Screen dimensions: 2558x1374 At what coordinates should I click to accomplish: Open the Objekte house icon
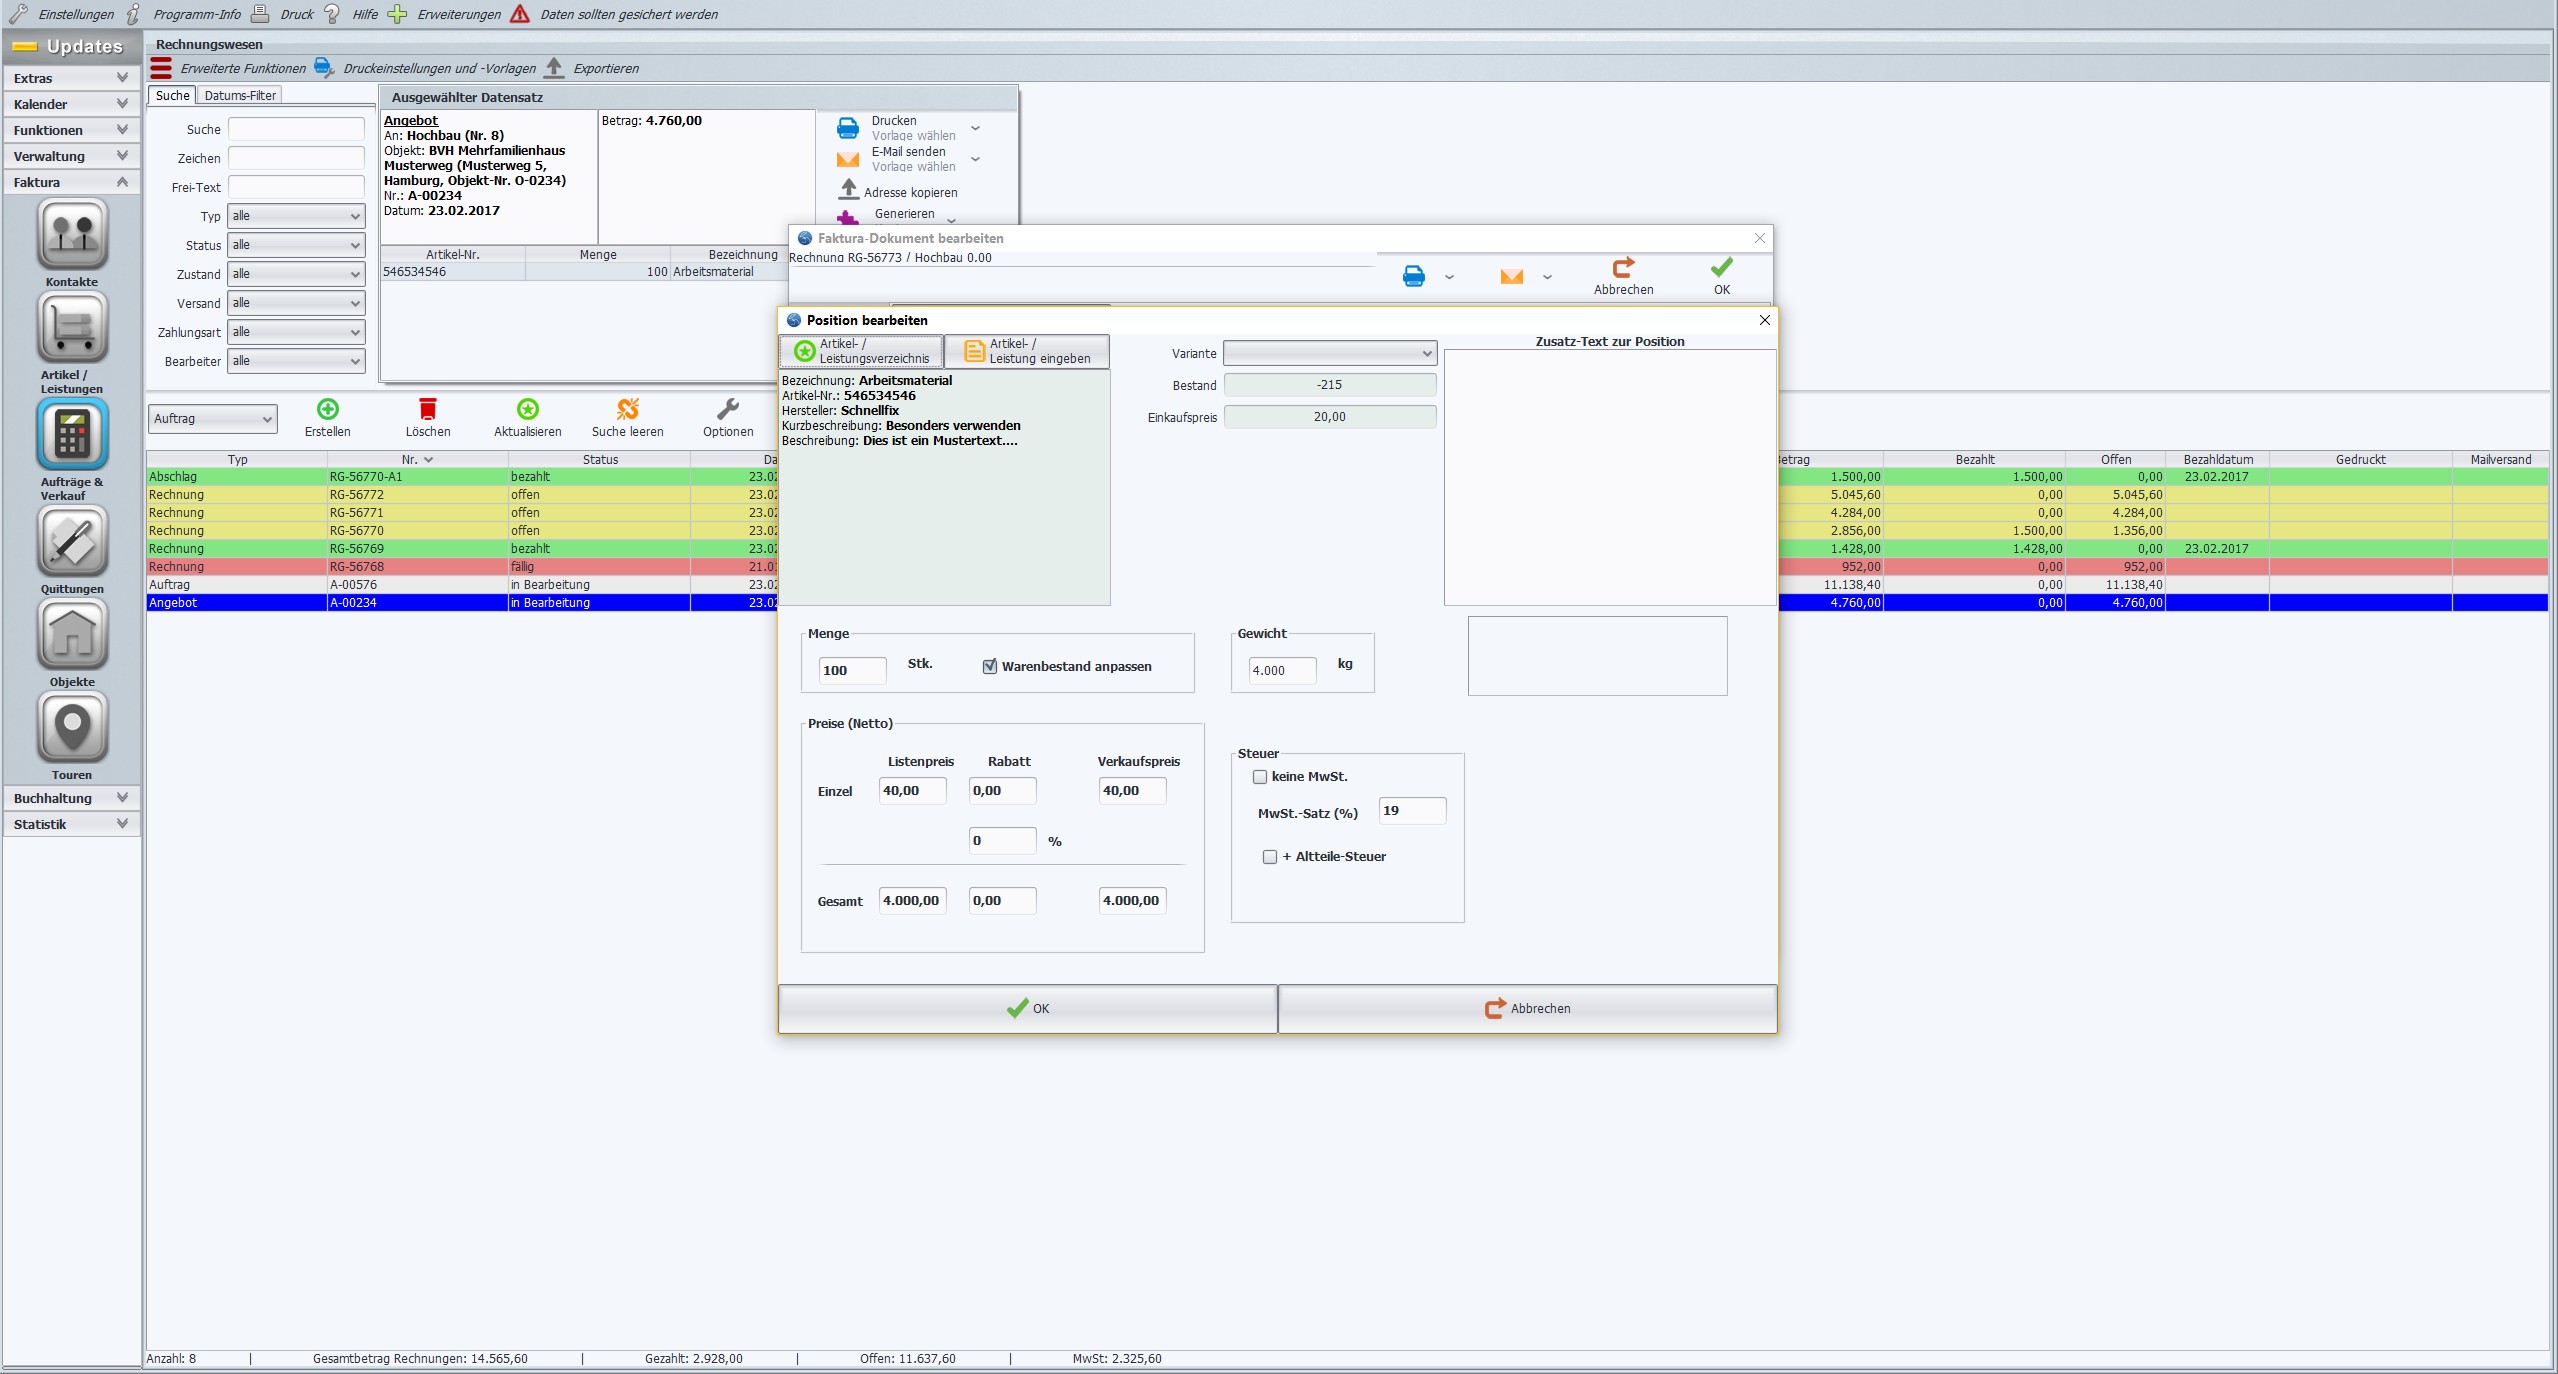pos(72,635)
